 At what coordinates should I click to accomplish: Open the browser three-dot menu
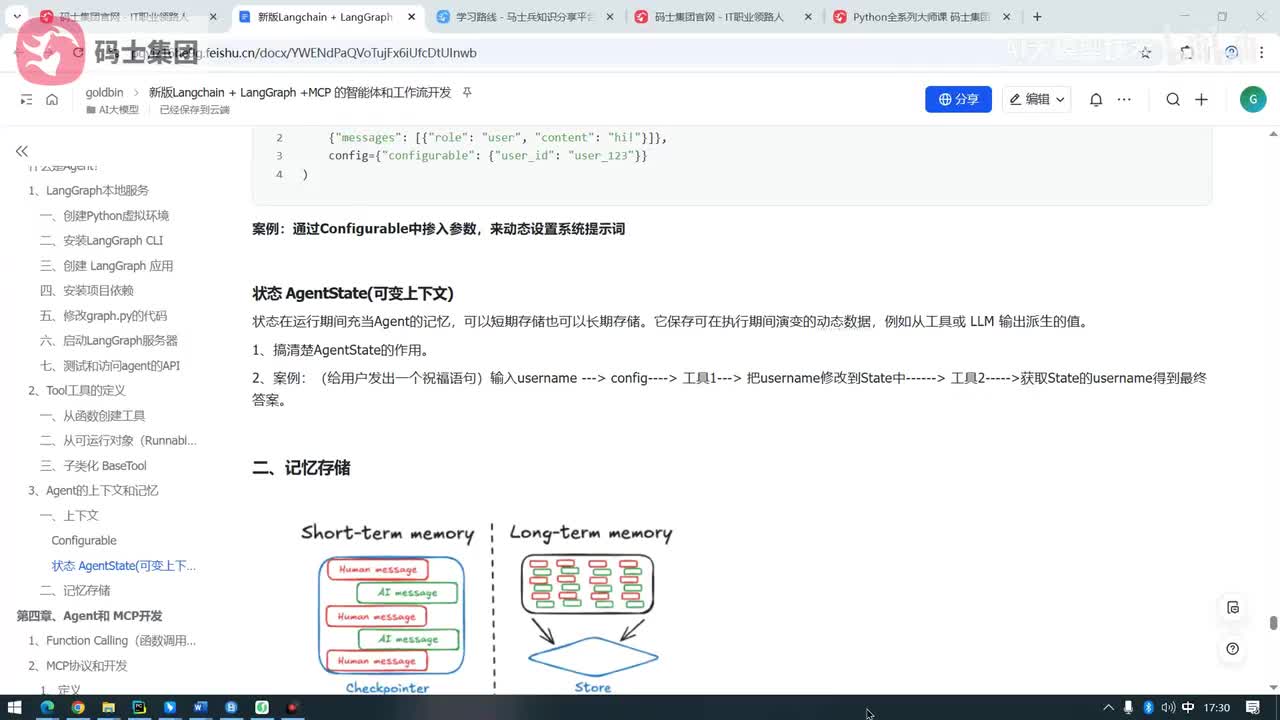1261,53
